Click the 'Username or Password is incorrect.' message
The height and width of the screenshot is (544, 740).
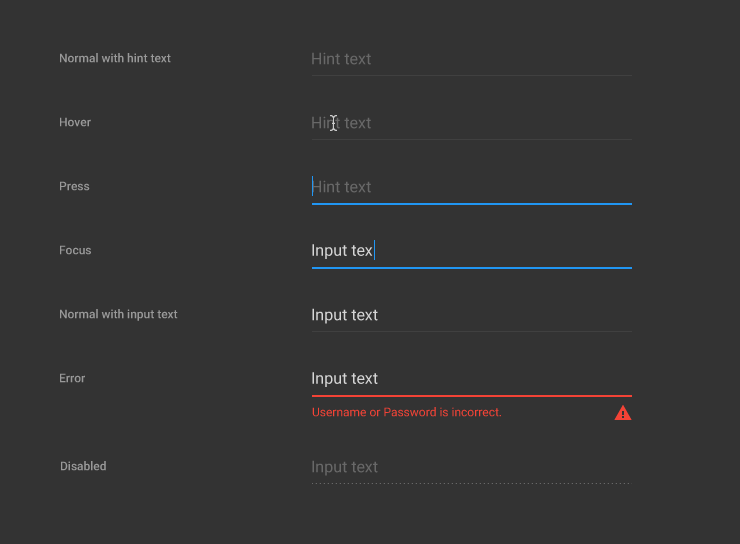coord(407,412)
